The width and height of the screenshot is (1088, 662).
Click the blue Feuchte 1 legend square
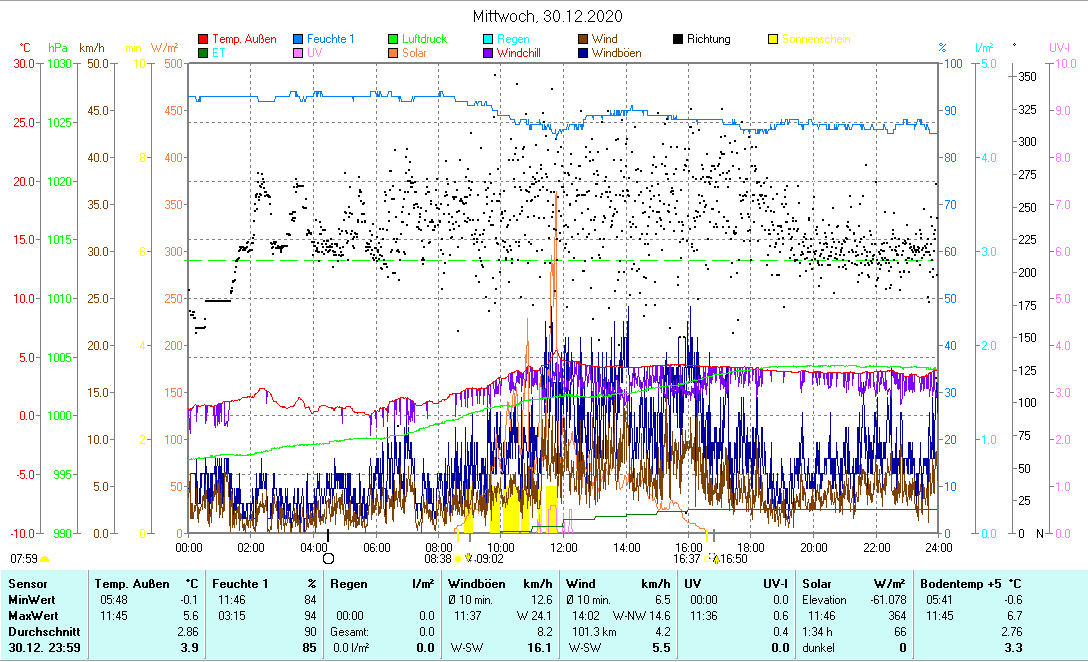(299, 39)
